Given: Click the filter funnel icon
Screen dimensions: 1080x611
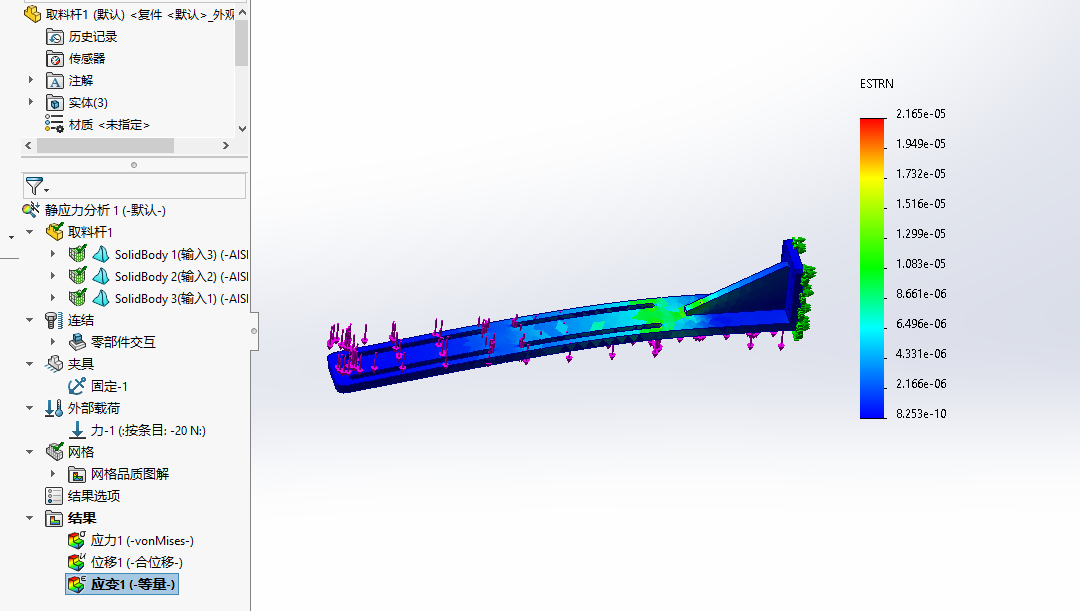Looking at the screenshot, I should click(33, 186).
